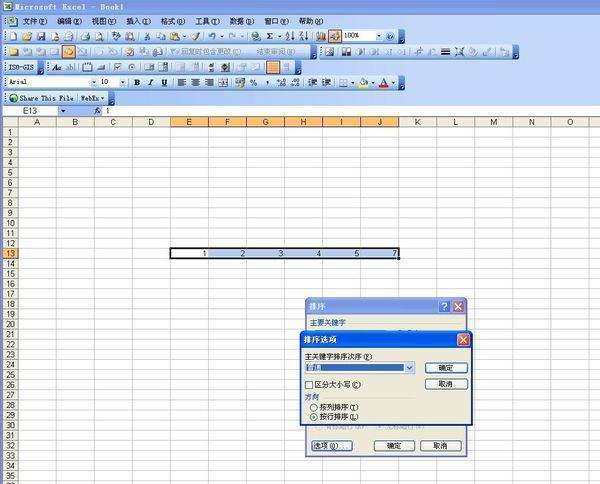
Task: Click the 选项 button in the sort dialog
Action: (x=328, y=446)
